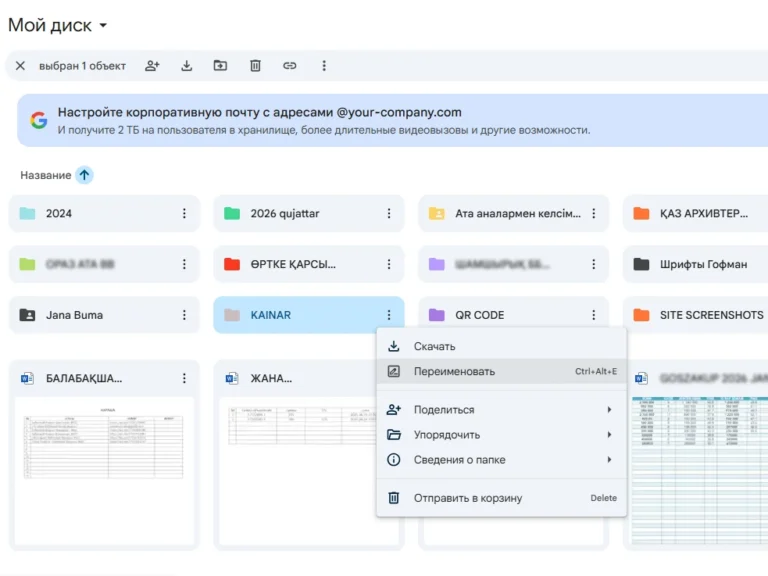Open the Мой диск dropdown
The width and height of the screenshot is (768, 576).
[57, 25]
